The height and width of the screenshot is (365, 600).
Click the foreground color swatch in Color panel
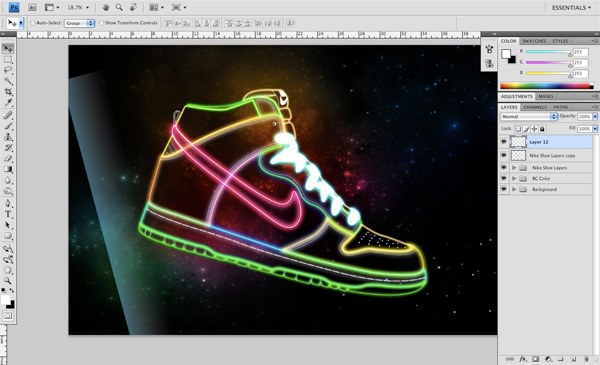[x=506, y=54]
